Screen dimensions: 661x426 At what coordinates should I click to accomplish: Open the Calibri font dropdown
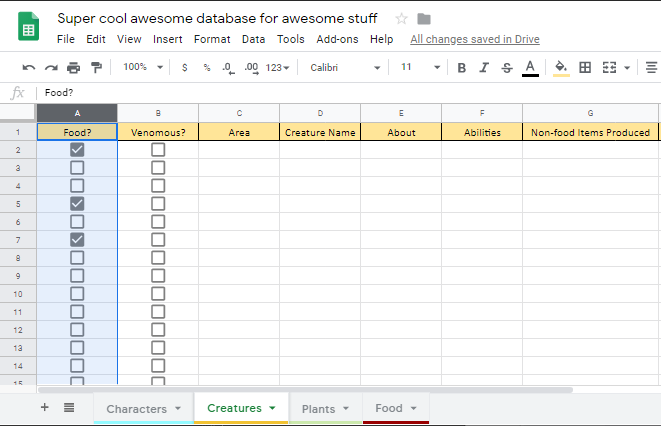pyautogui.click(x=345, y=68)
